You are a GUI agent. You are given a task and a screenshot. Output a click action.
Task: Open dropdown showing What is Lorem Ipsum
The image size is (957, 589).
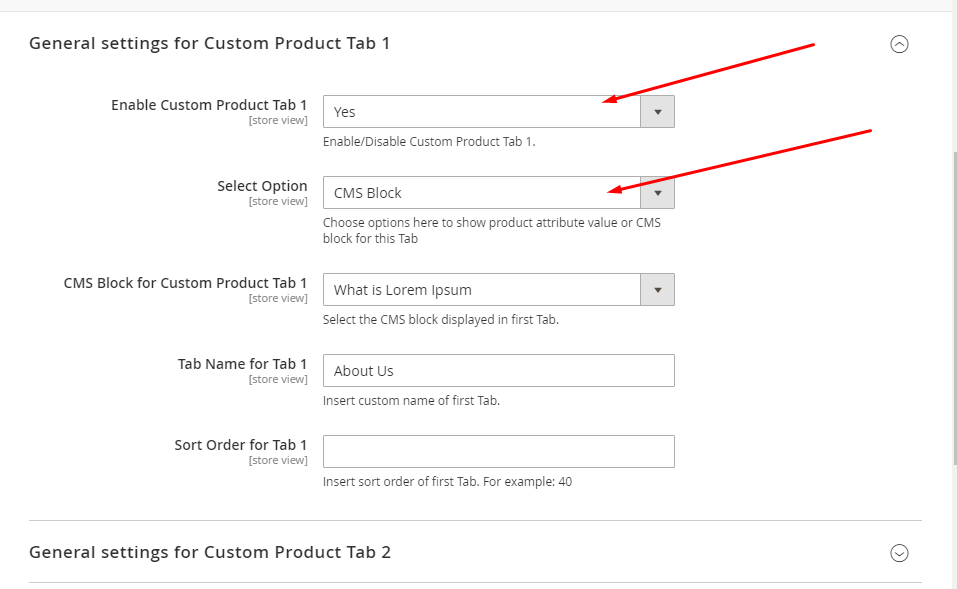click(481, 290)
